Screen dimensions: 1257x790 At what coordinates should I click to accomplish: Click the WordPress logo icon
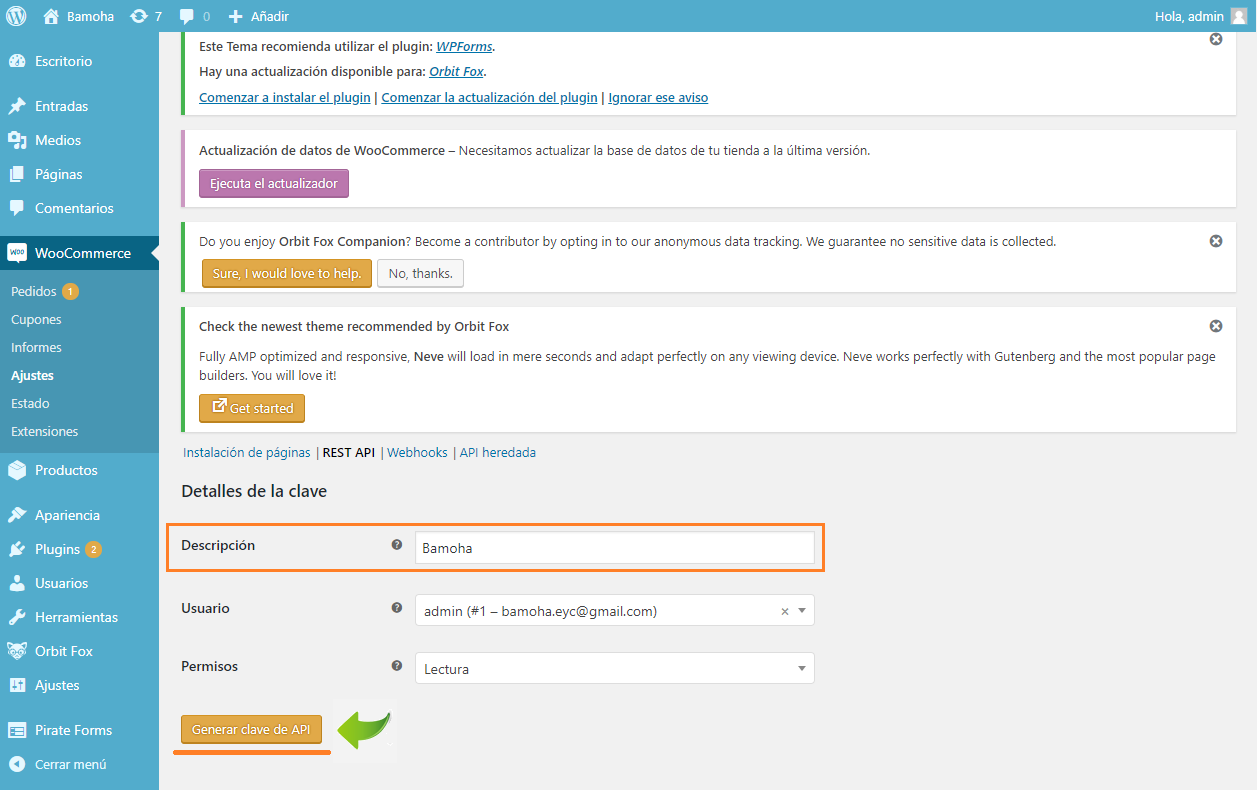tap(17, 16)
